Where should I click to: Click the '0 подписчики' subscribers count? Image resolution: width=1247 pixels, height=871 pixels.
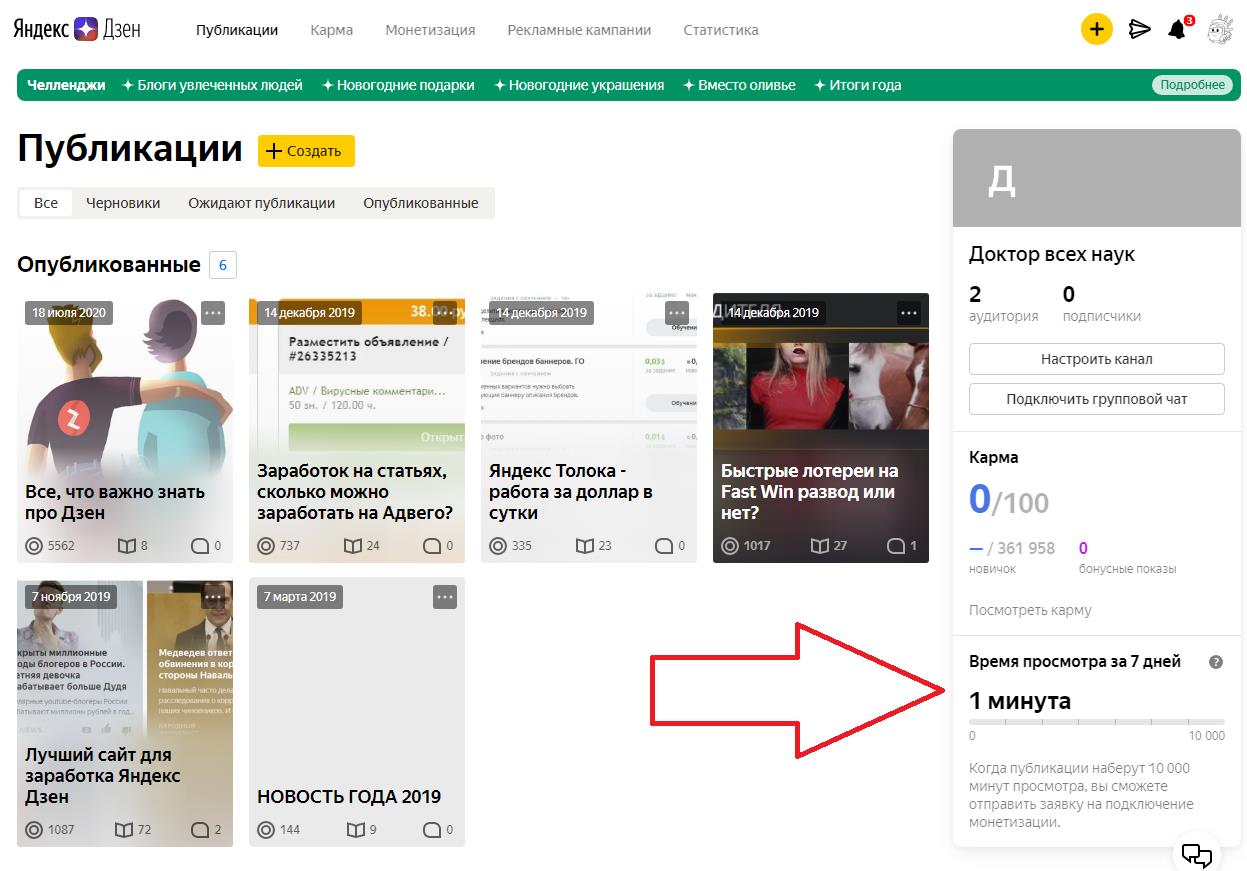click(x=1101, y=304)
